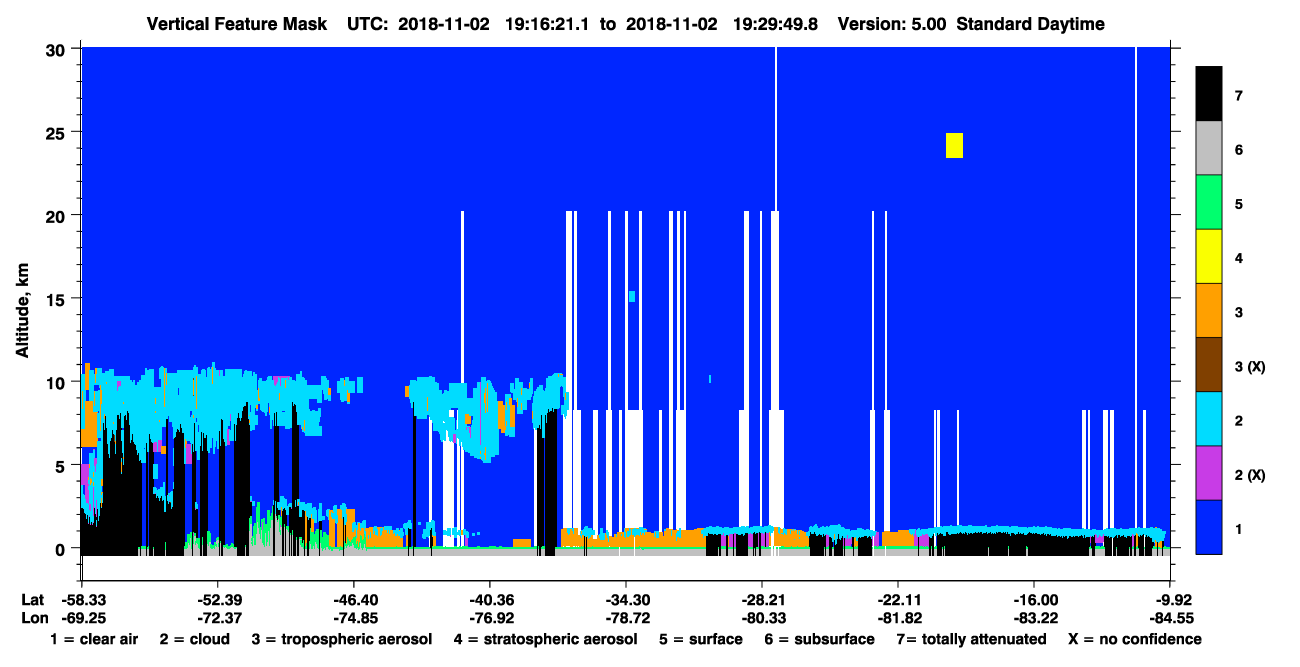Click the blue color bar segment labeled 1
1300x667 pixels.
point(1209,527)
